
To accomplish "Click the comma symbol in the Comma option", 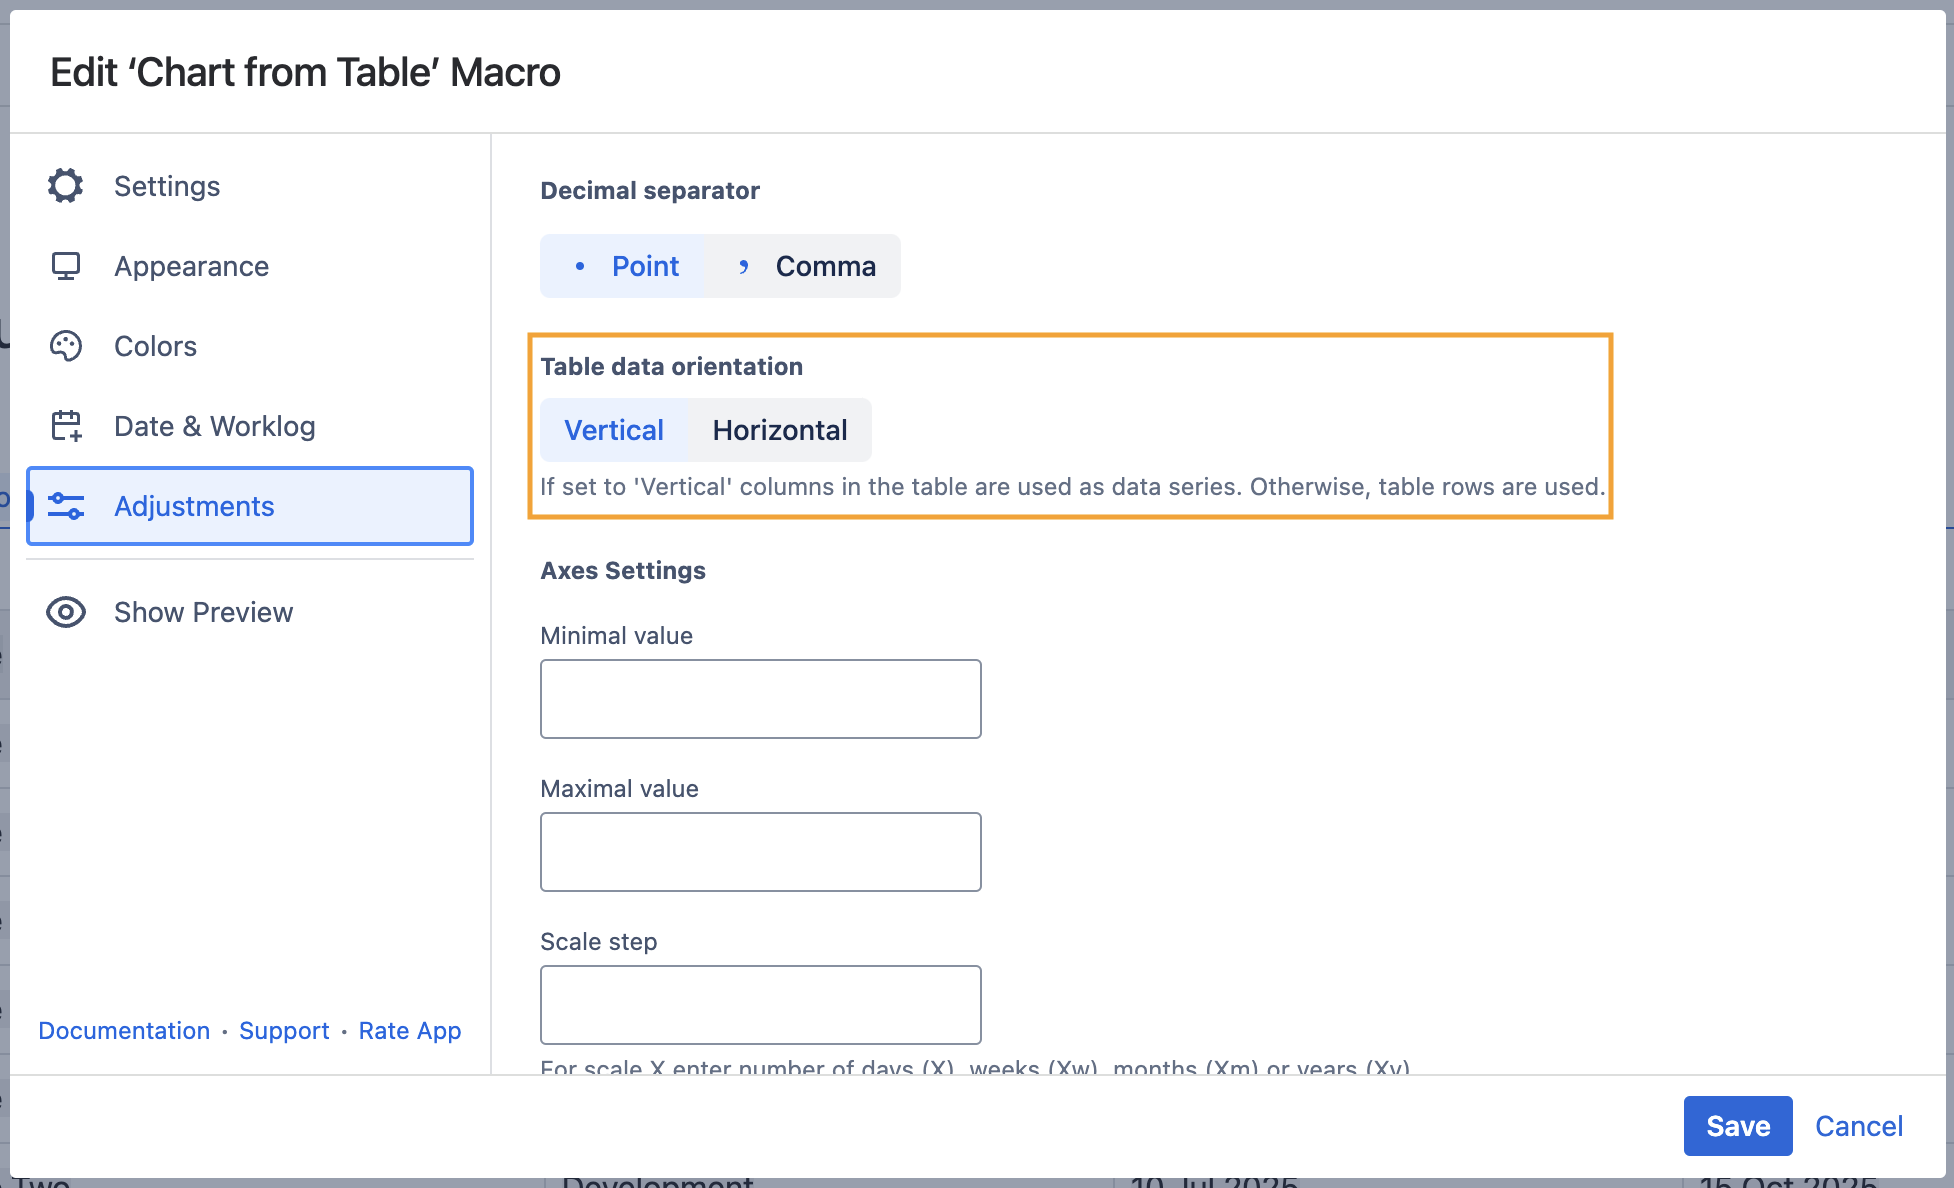I will tap(743, 266).
